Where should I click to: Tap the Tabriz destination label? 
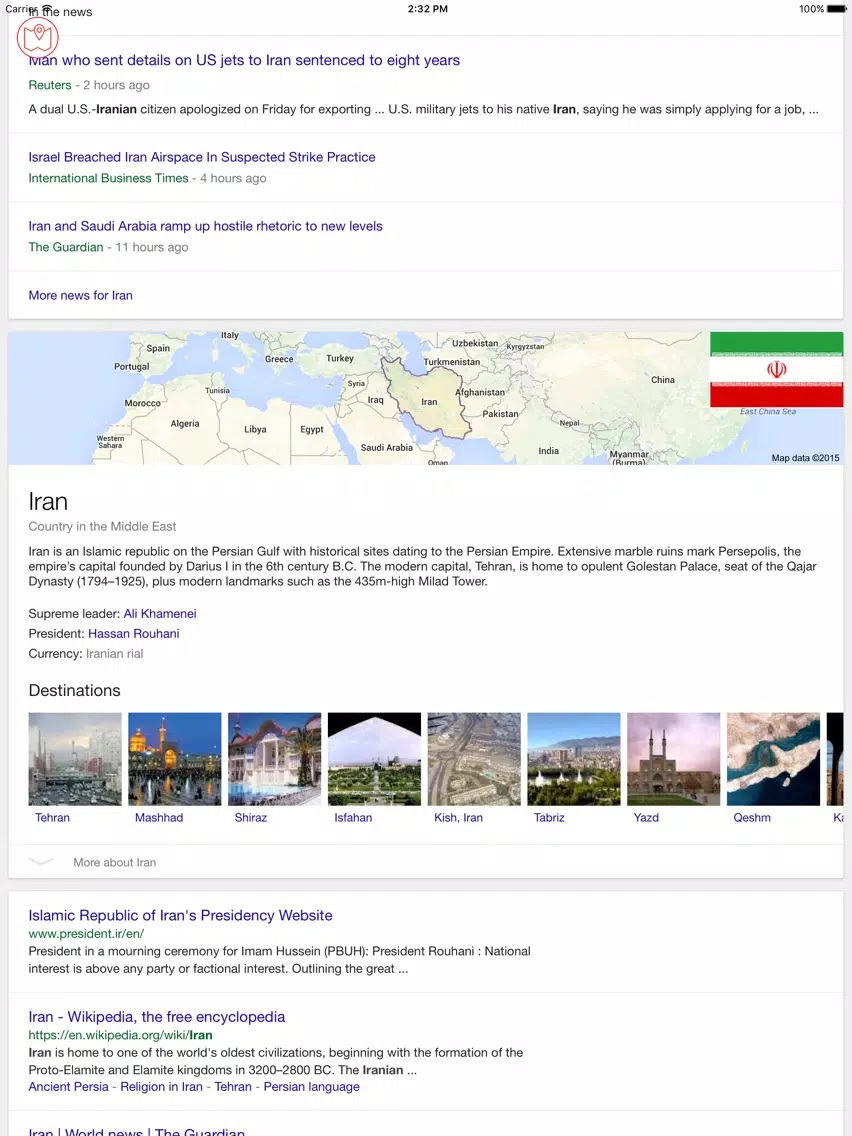point(549,818)
